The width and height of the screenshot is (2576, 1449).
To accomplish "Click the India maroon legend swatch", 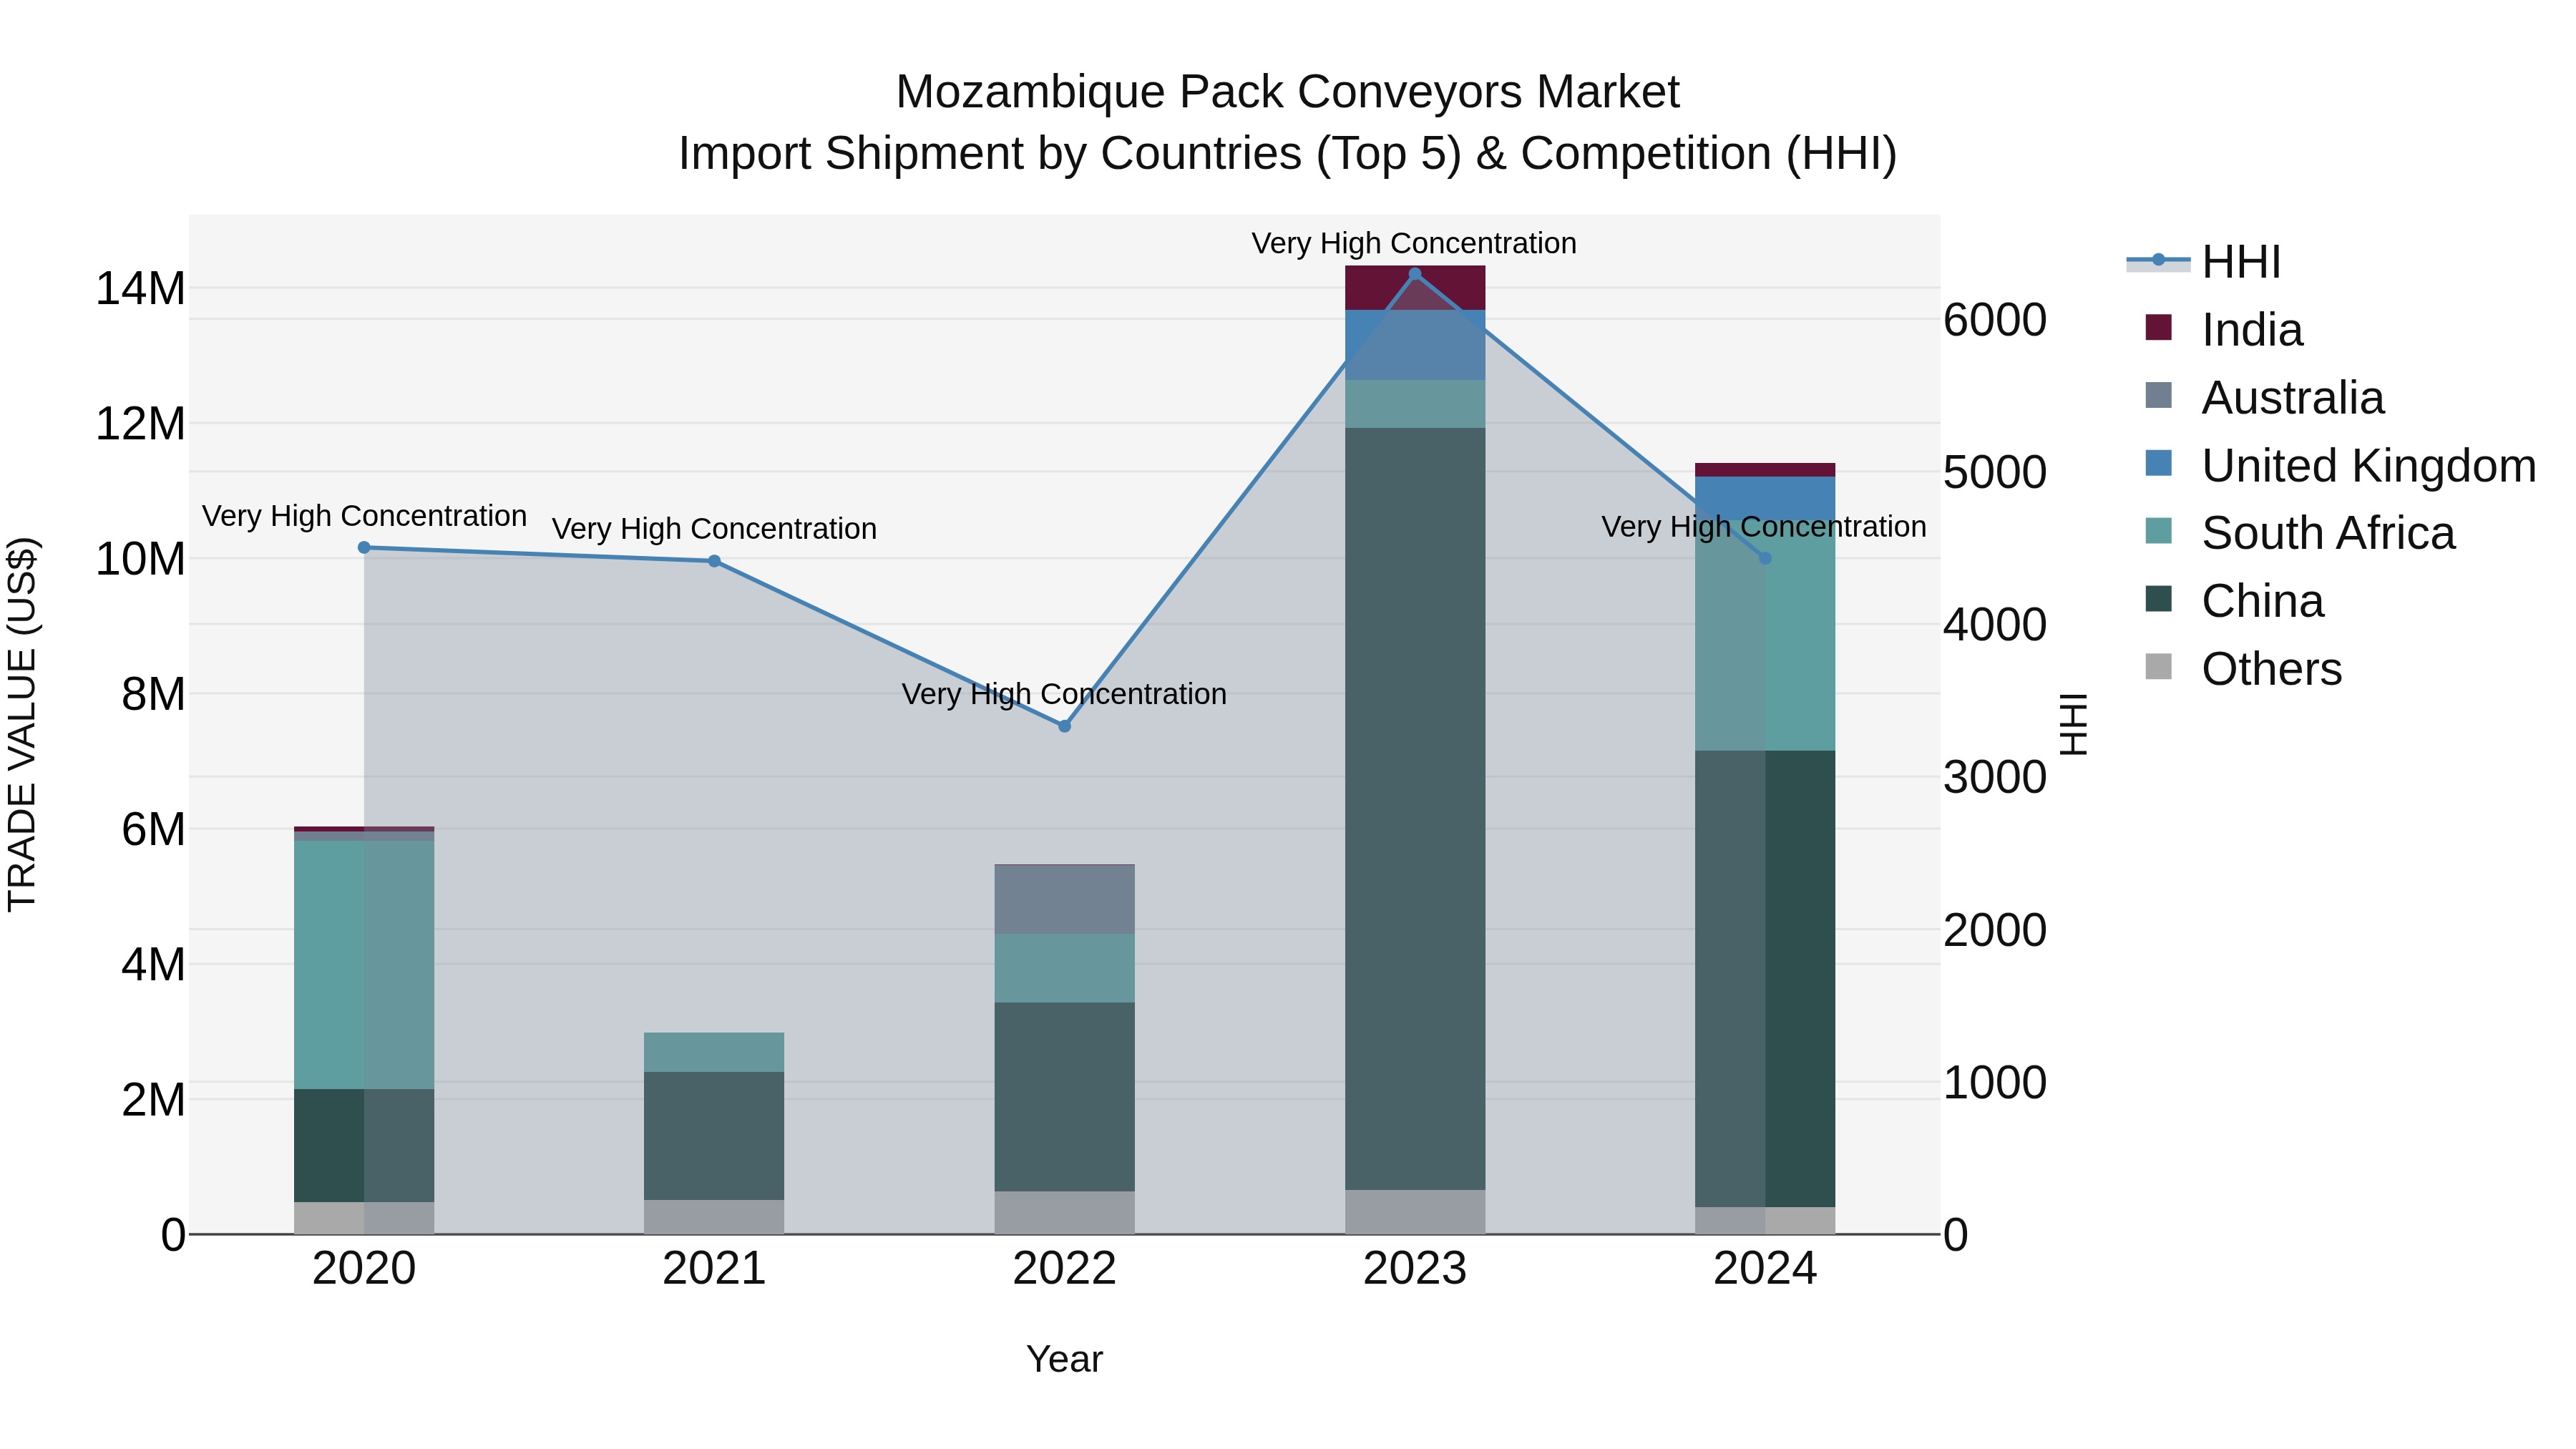I will (x=2159, y=327).
